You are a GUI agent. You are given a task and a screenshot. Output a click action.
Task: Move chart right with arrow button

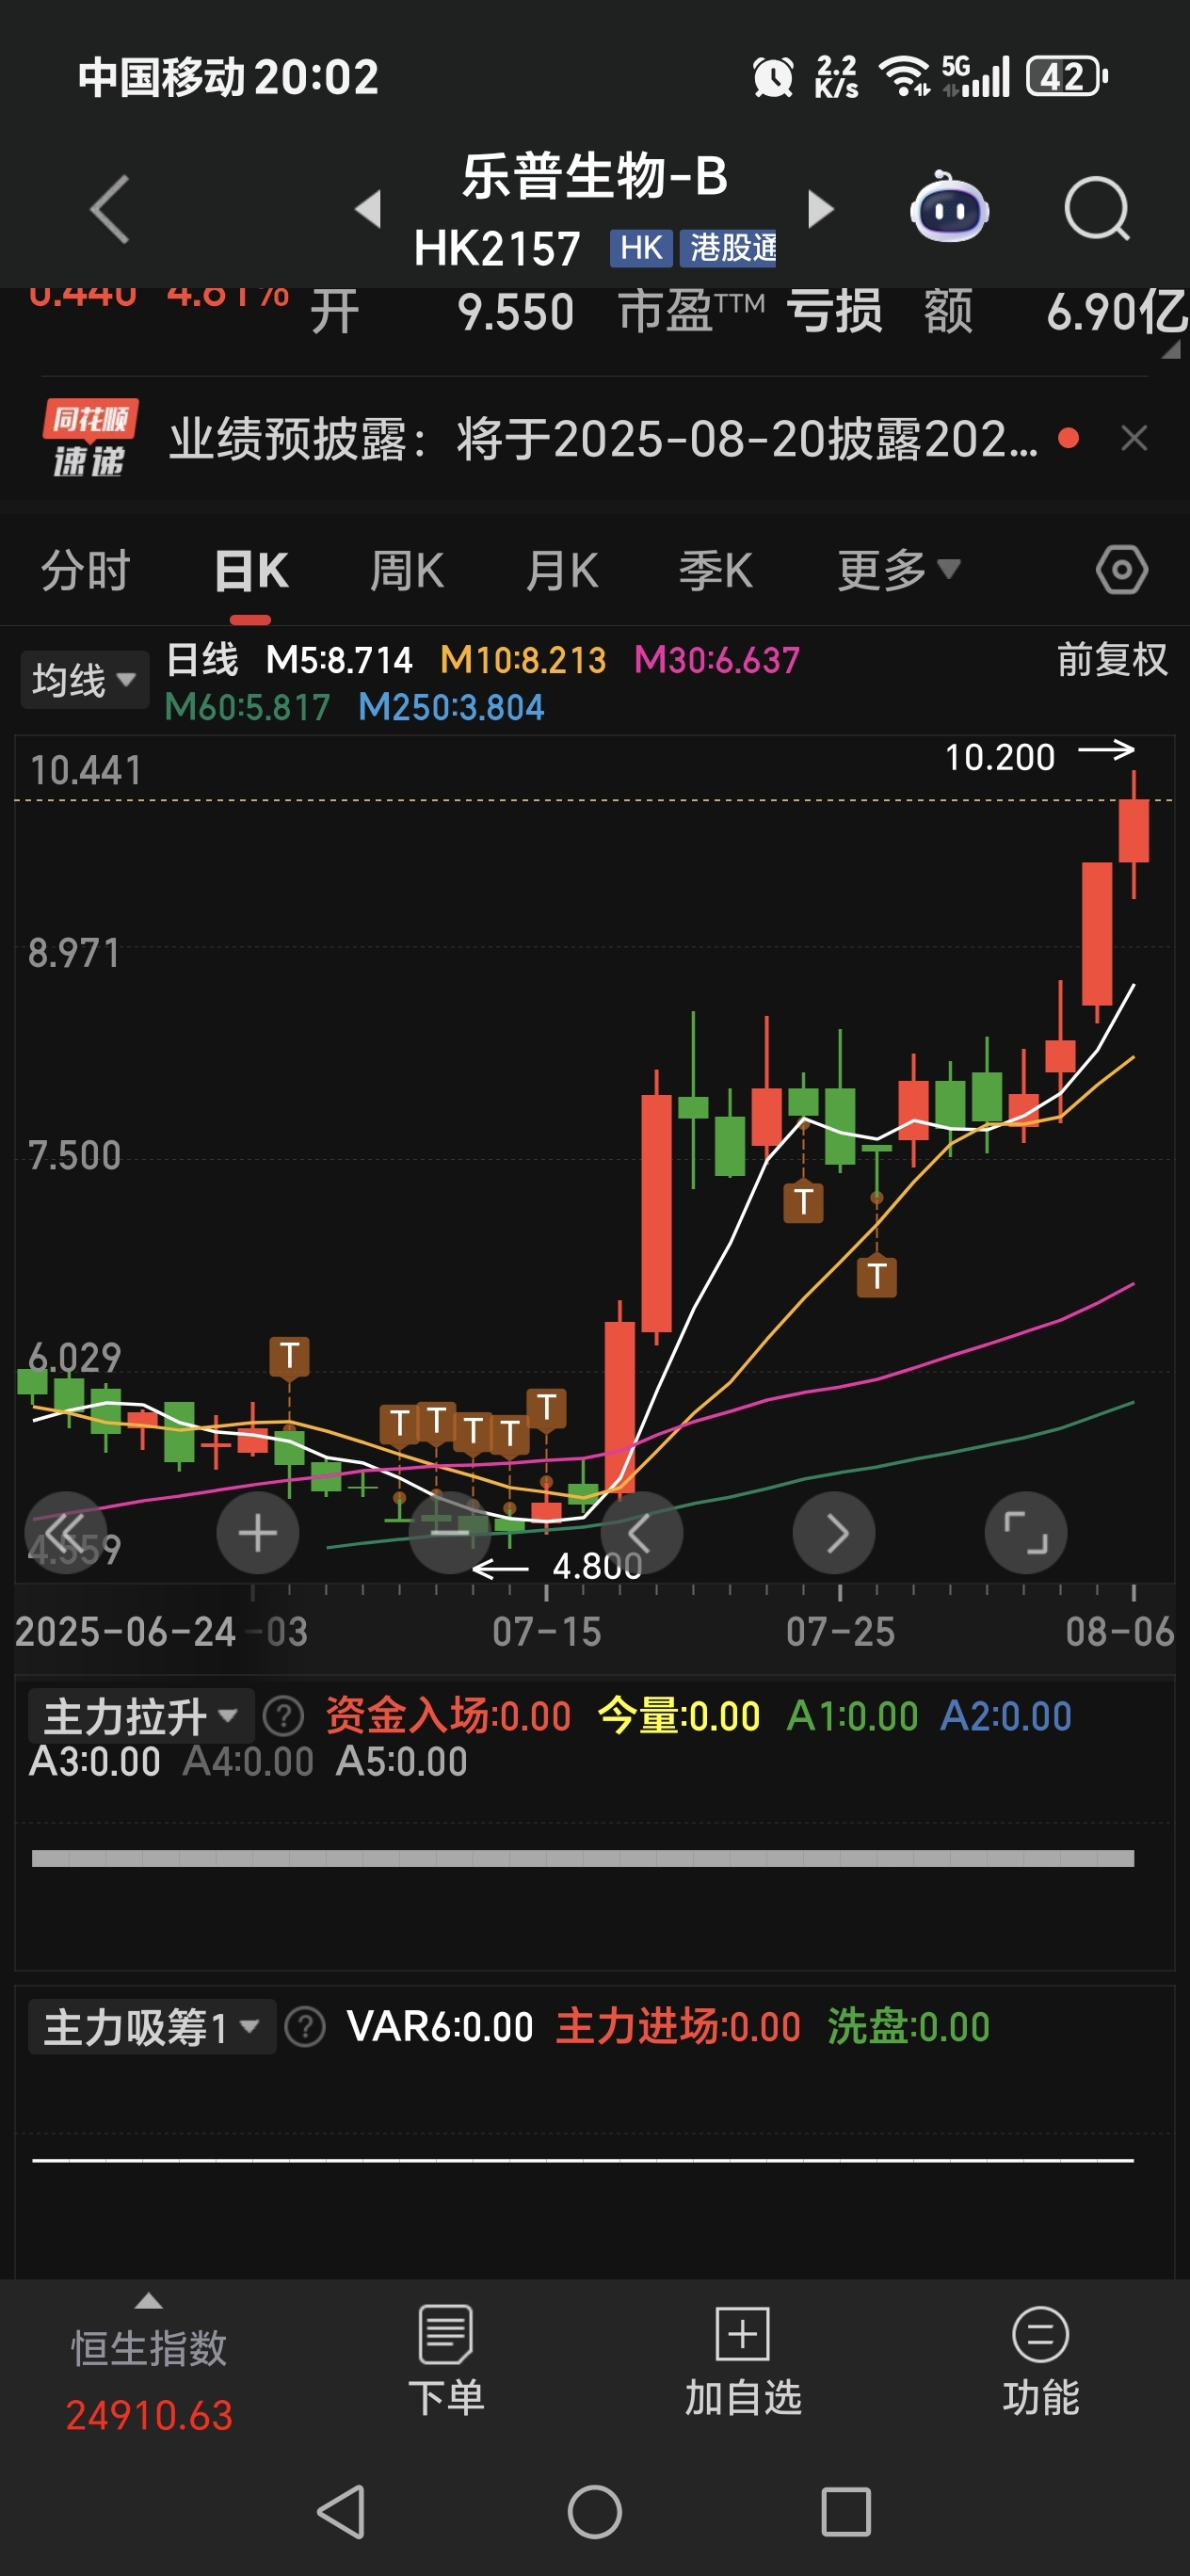point(834,1532)
